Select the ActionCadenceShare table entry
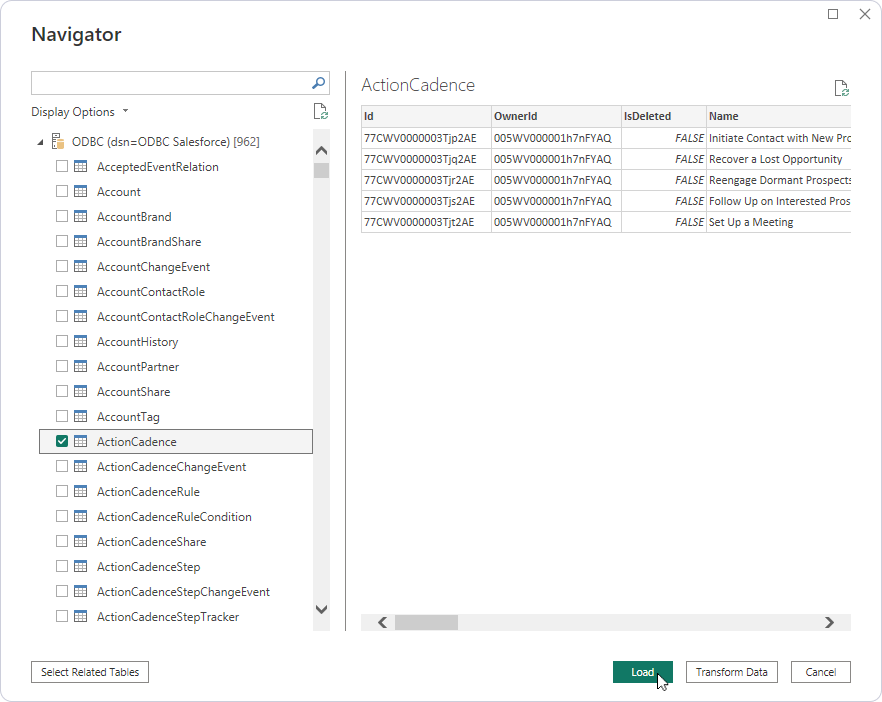Screen dimensions: 882x702 click(x=151, y=542)
